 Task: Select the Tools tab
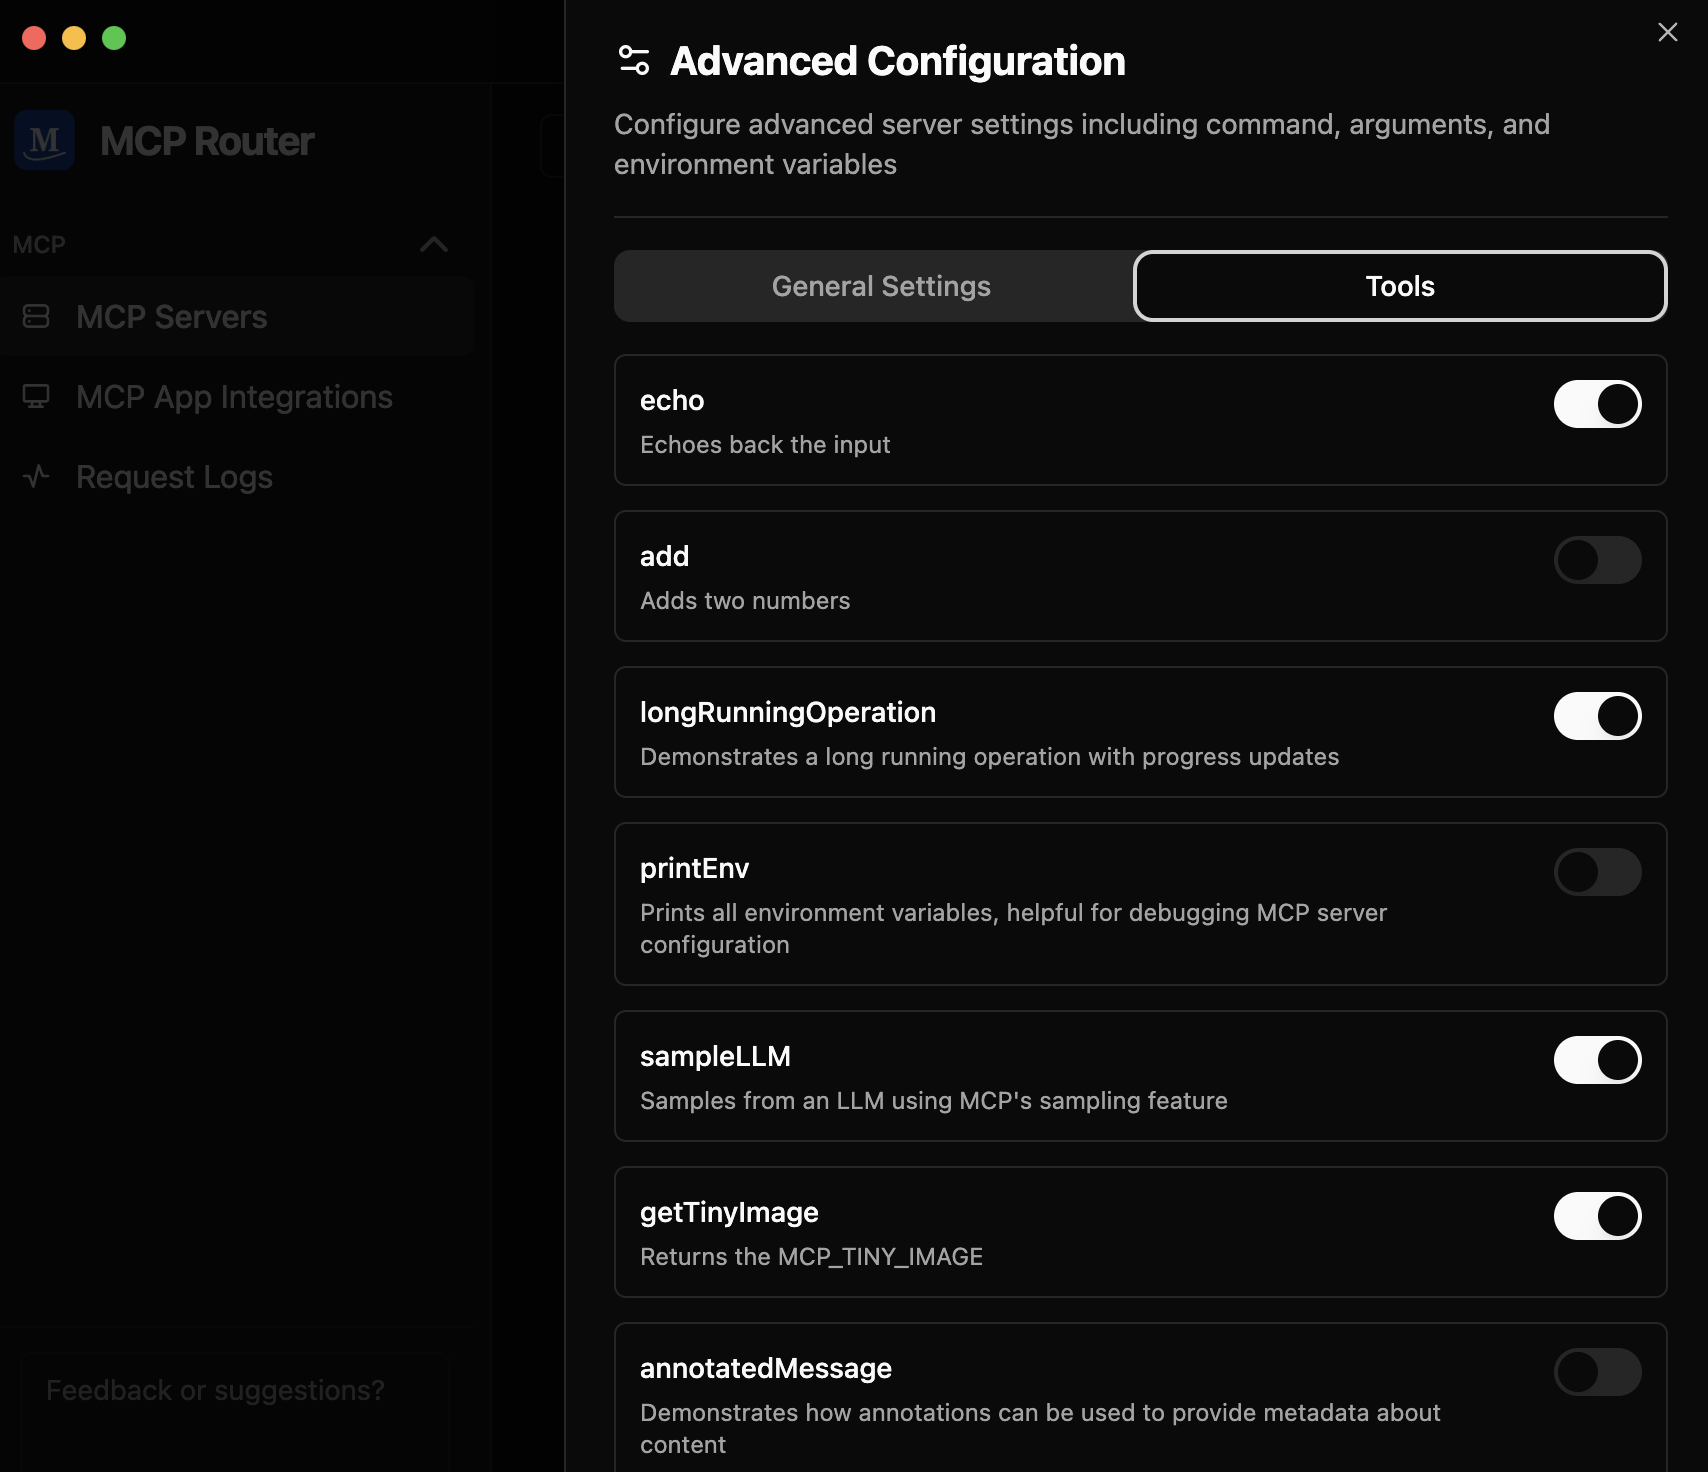tap(1400, 286)
